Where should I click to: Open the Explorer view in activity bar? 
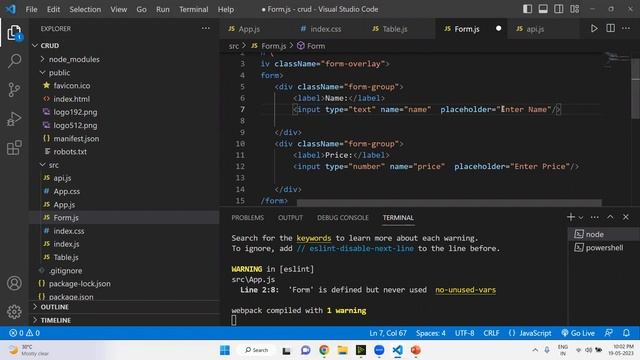[14, 33]
